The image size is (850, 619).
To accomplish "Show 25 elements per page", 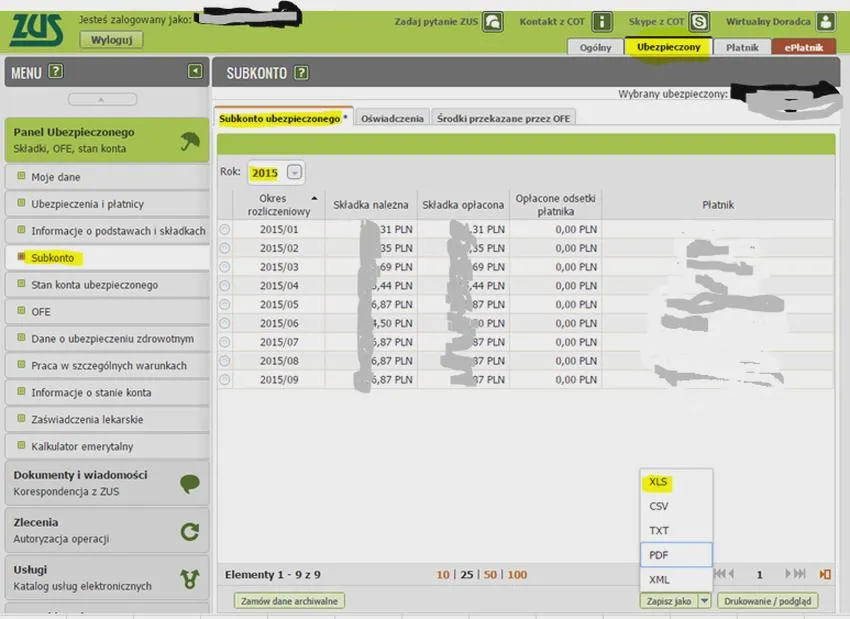I will pos(467,575).
